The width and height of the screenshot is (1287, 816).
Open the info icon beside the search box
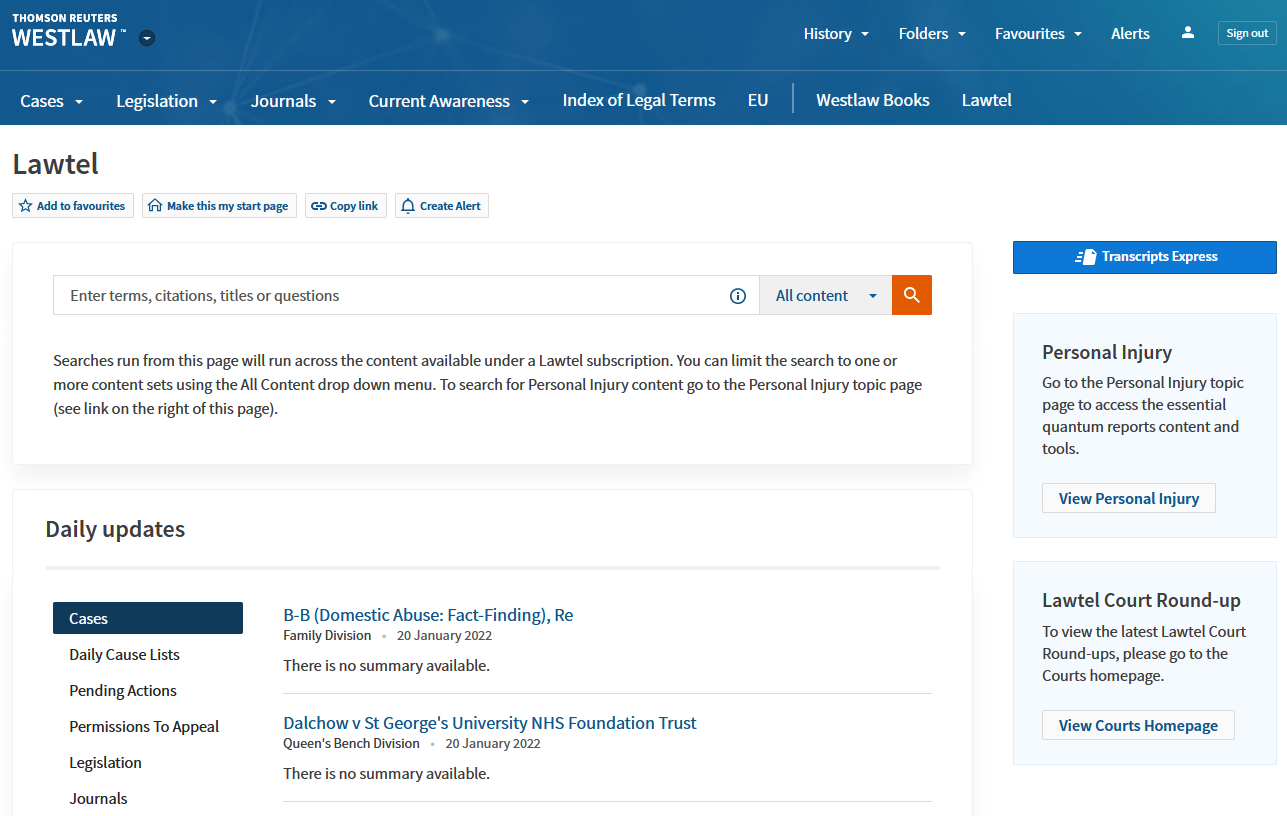(738, 295)
